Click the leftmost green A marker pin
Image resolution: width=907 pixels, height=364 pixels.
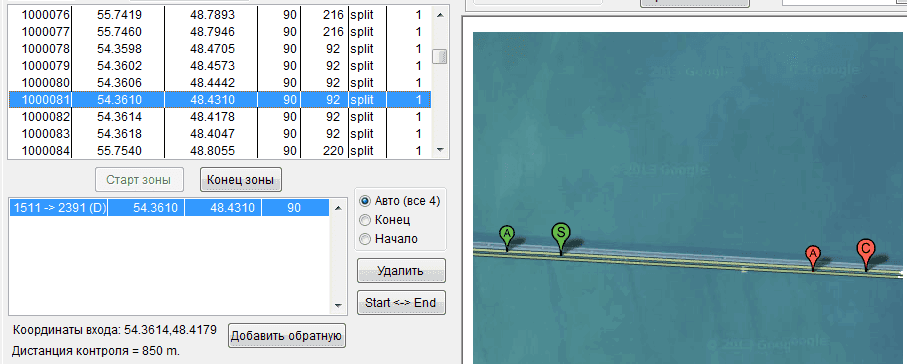tap(507, 236)
